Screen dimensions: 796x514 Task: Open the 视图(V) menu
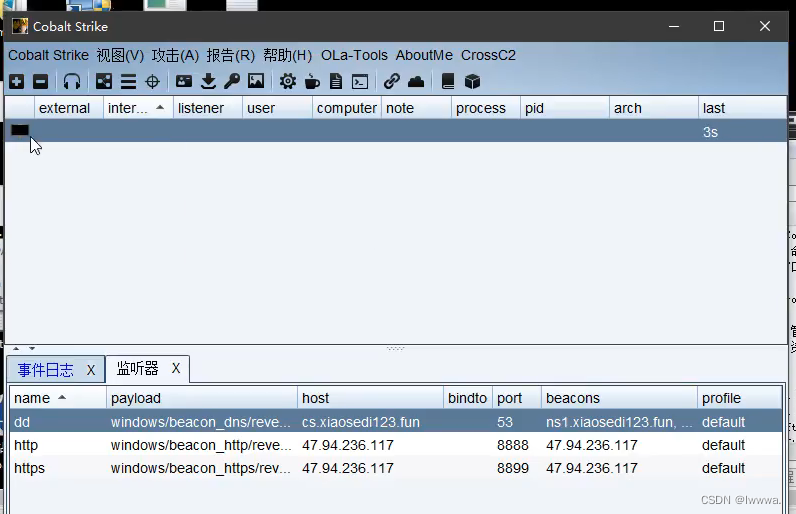tap(120, 55)
